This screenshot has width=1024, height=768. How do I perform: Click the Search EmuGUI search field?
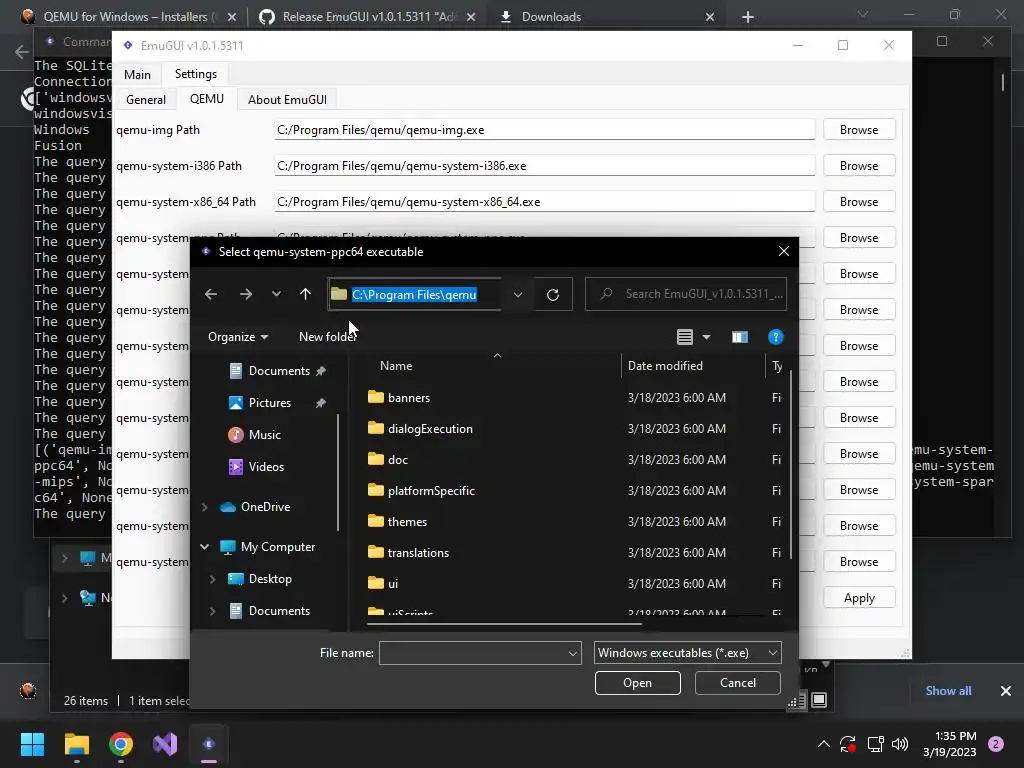[x=686, y=294]
